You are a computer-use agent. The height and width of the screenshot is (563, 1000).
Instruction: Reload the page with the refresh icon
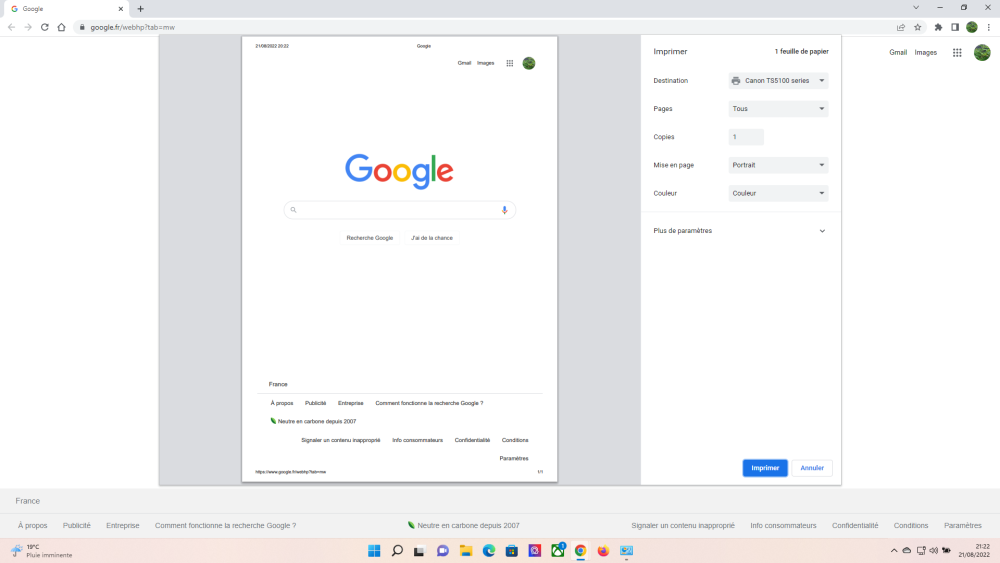[45, 27]
